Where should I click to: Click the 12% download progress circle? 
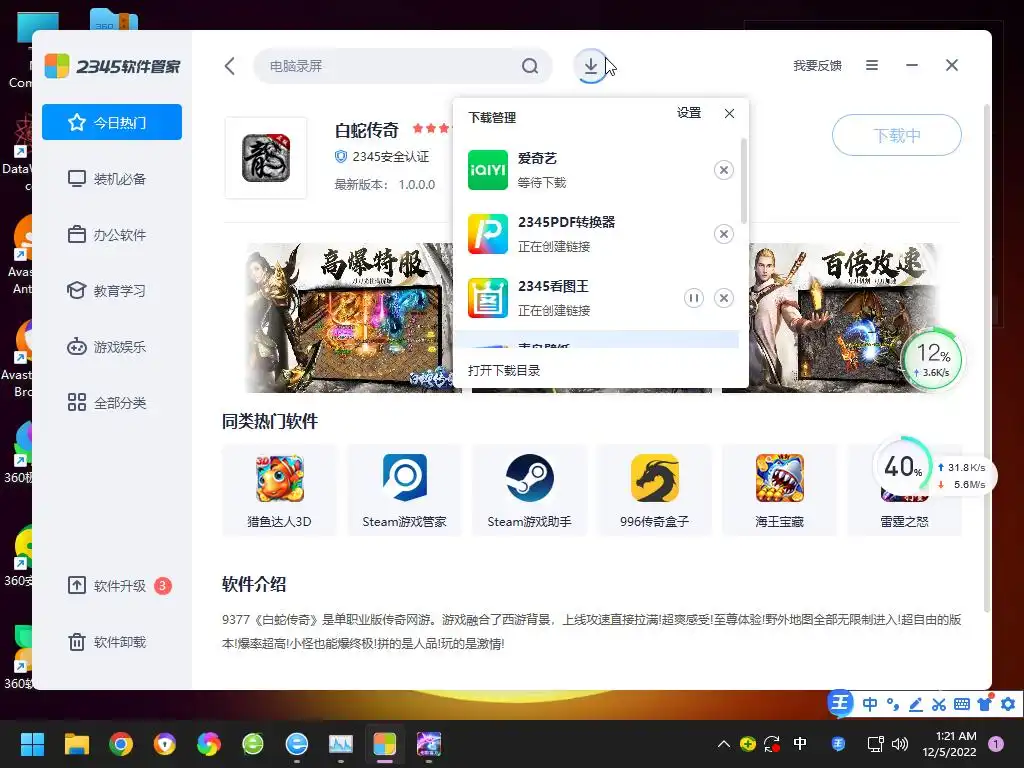932,358
